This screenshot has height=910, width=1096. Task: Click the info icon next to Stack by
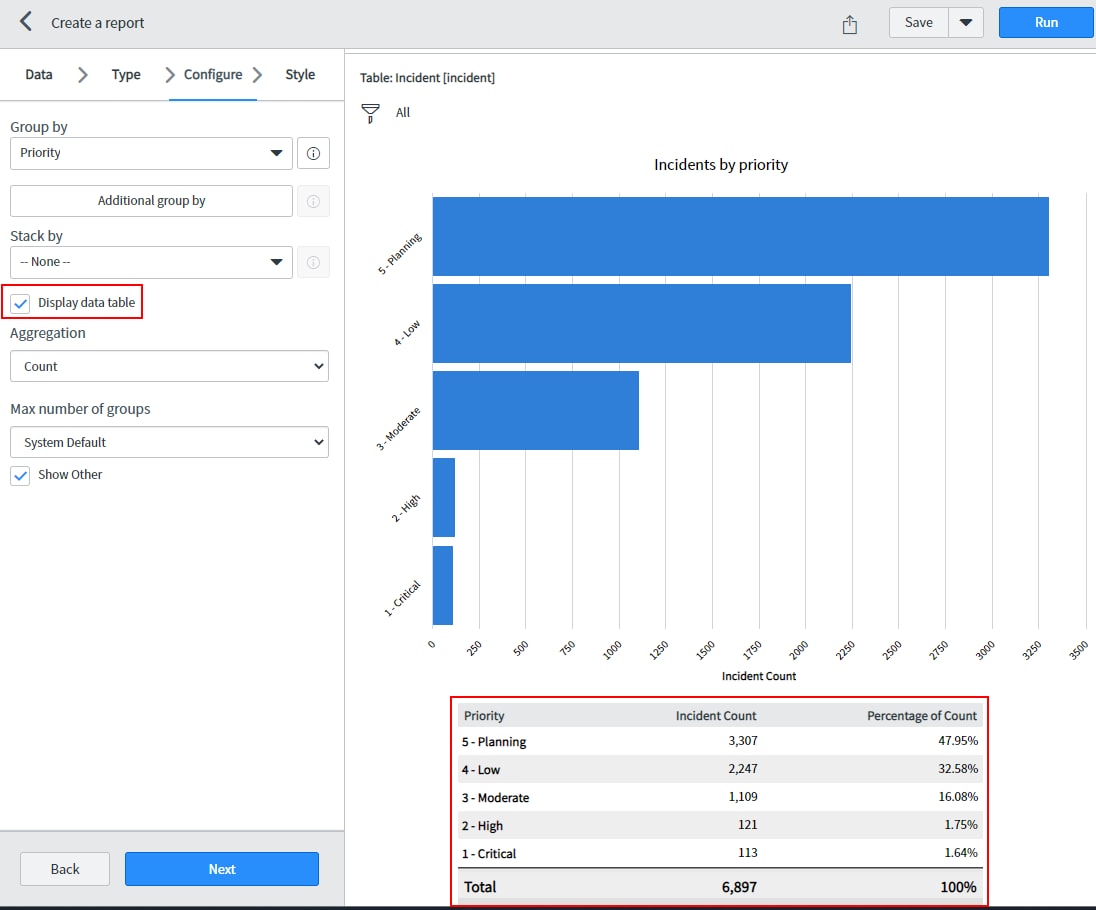tap(313, 262)
